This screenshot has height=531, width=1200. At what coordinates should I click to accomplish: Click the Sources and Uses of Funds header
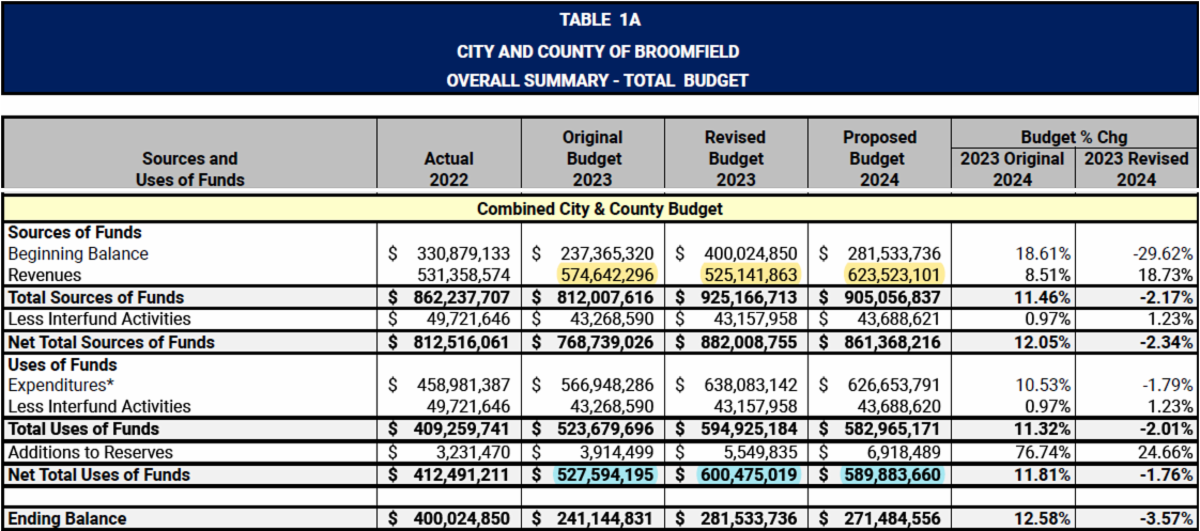click(x=190, y=169)
